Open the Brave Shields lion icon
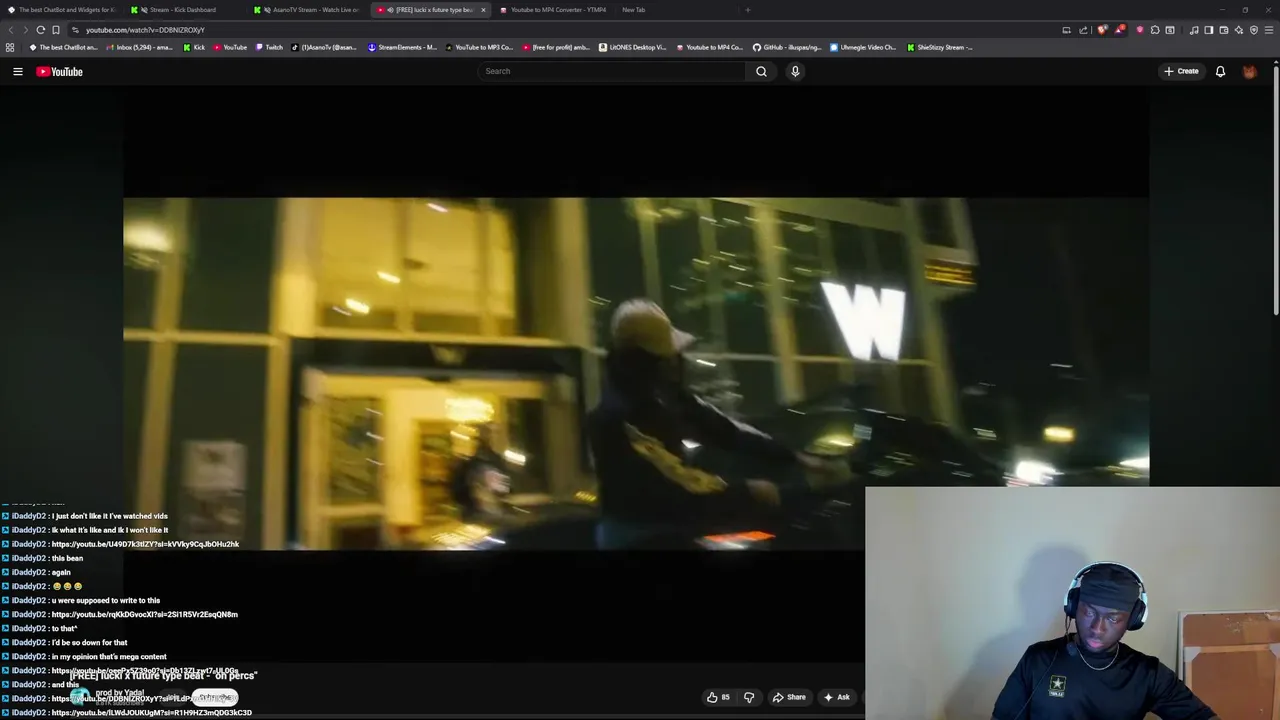The height and width of the screenshot is (720, 1280). 1102,30
